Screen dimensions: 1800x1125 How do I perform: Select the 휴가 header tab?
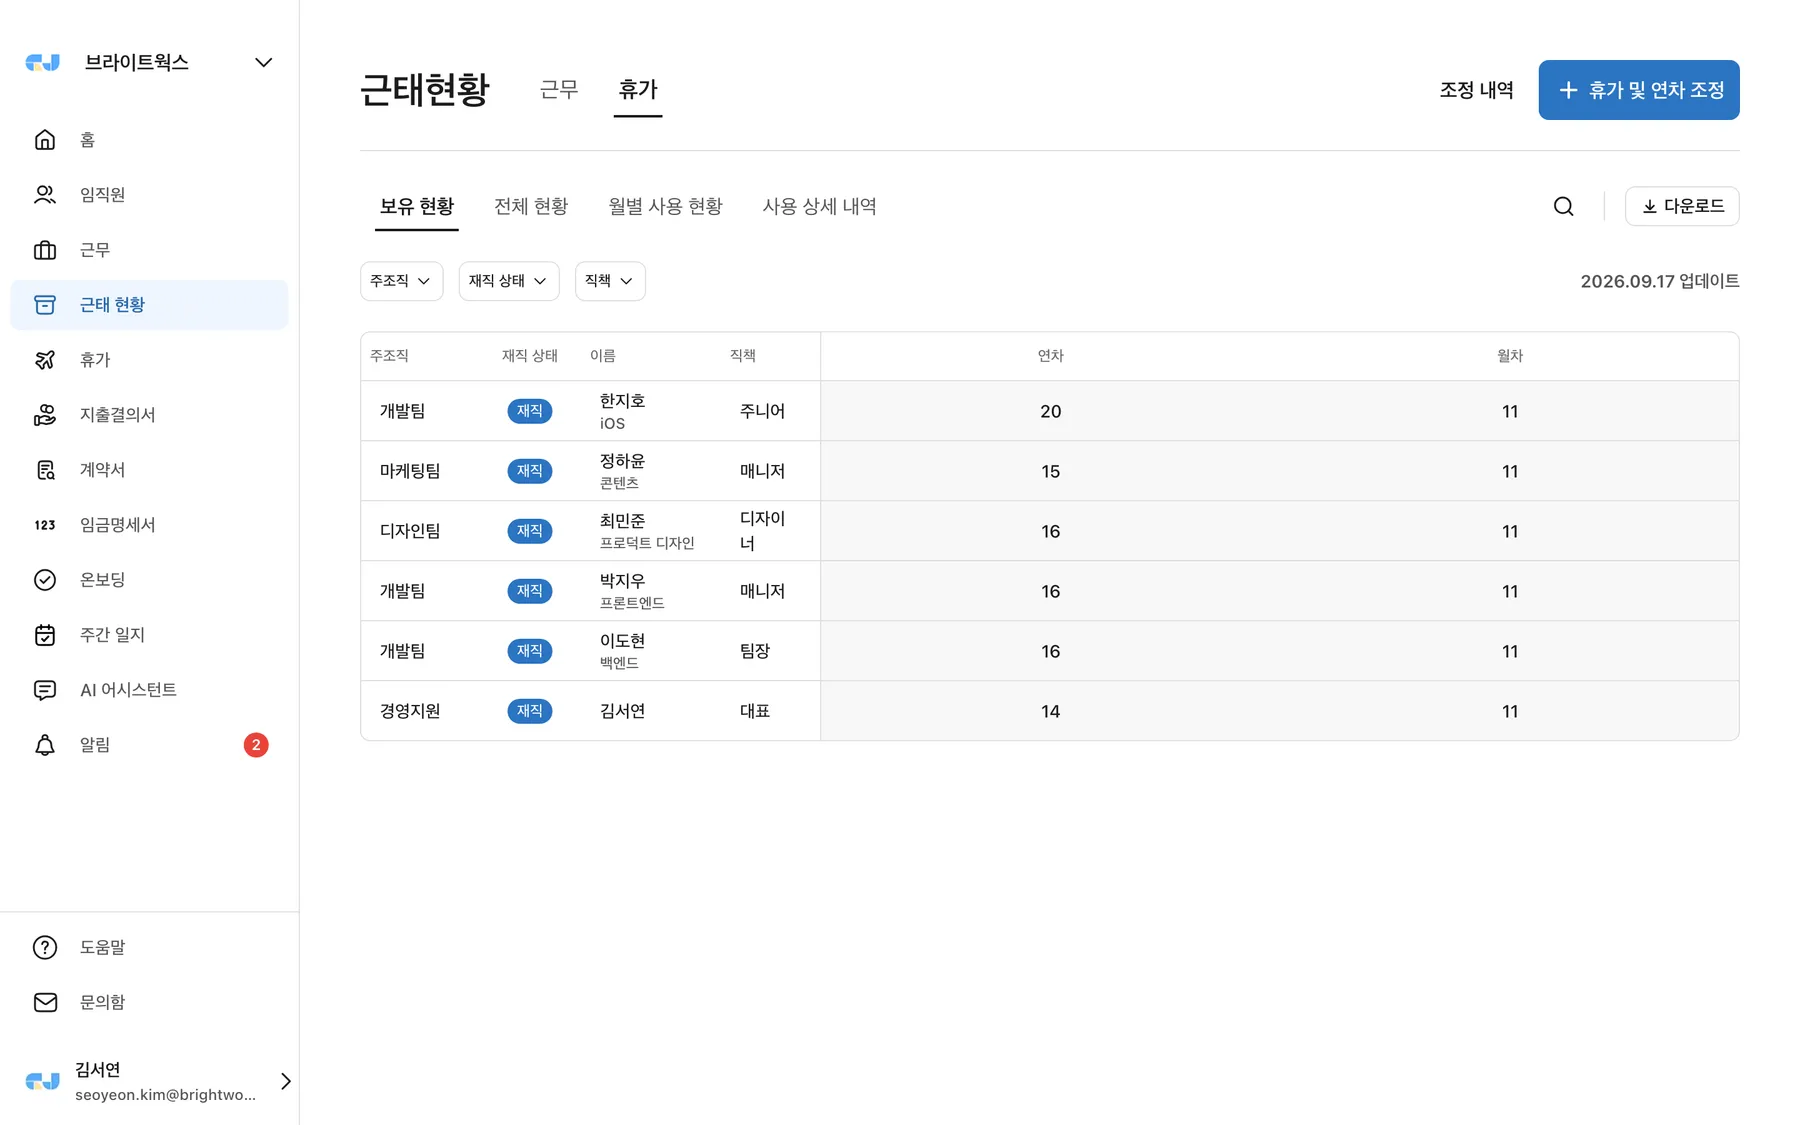coord(638,90)
